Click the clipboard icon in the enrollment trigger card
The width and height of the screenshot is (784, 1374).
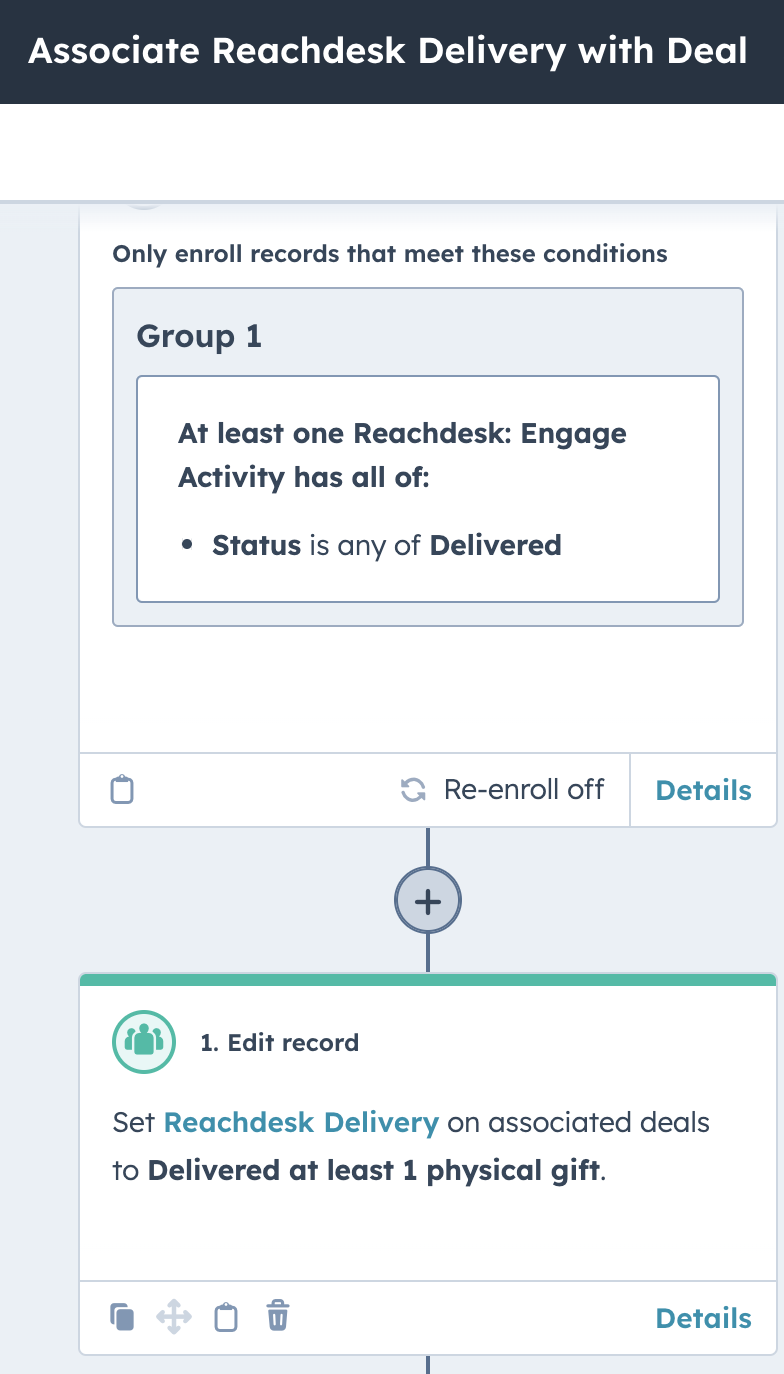point(121,790)
